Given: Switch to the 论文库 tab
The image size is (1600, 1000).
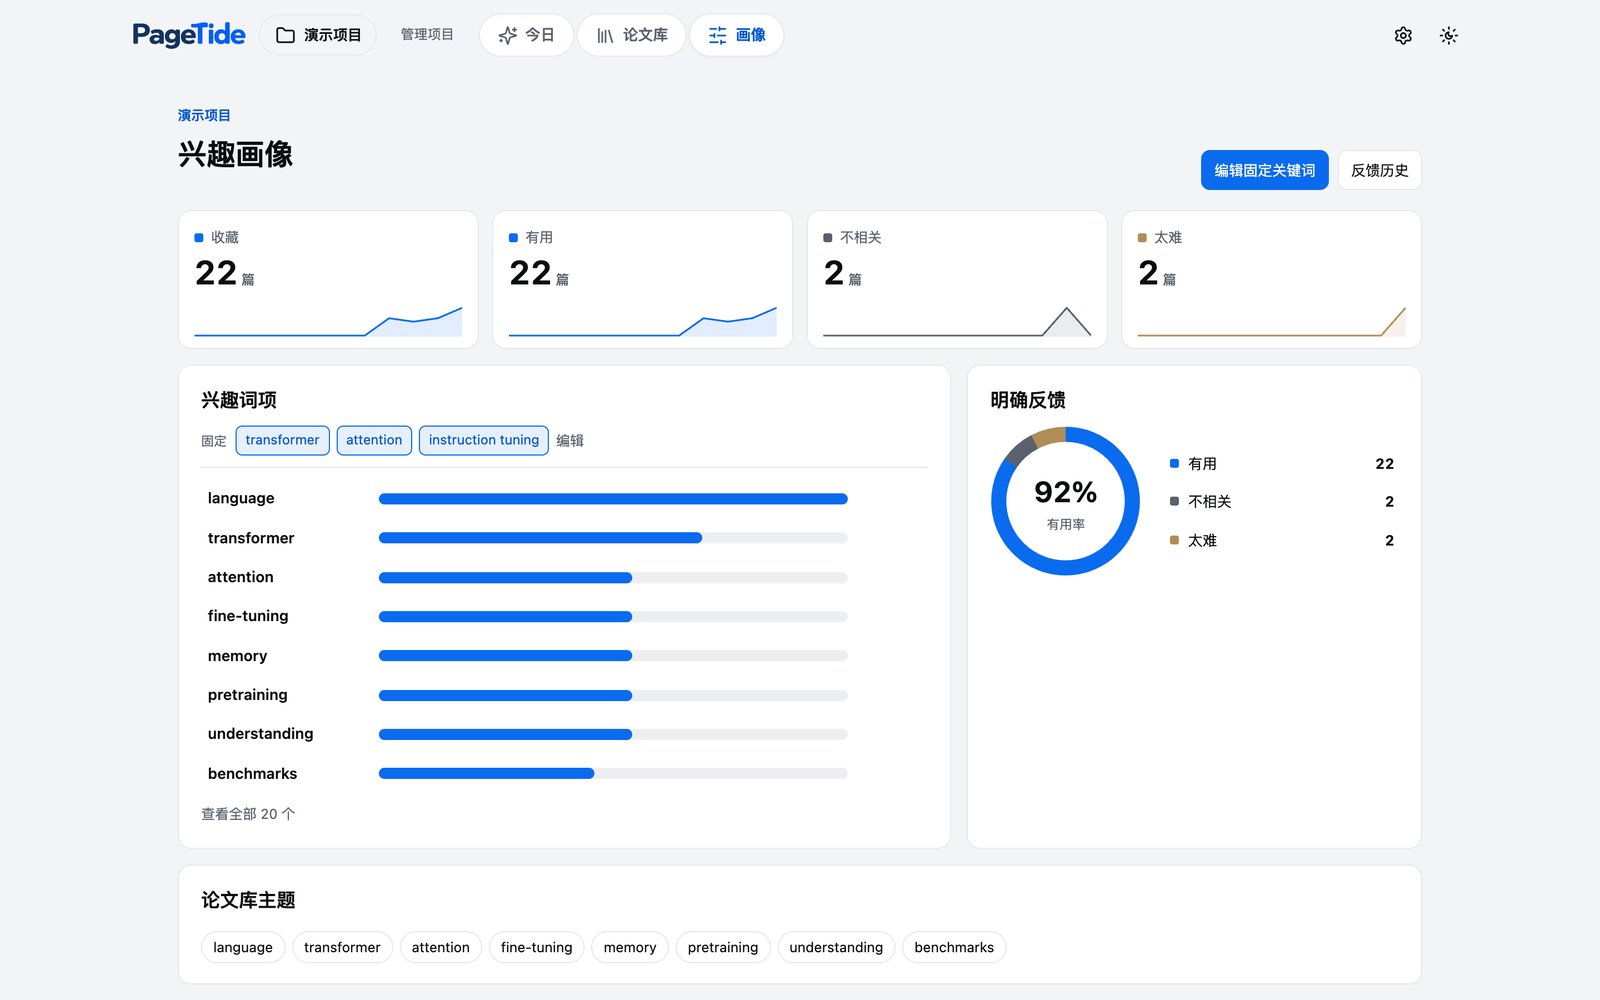Looking at the screenshot, I should coord(632,35).
